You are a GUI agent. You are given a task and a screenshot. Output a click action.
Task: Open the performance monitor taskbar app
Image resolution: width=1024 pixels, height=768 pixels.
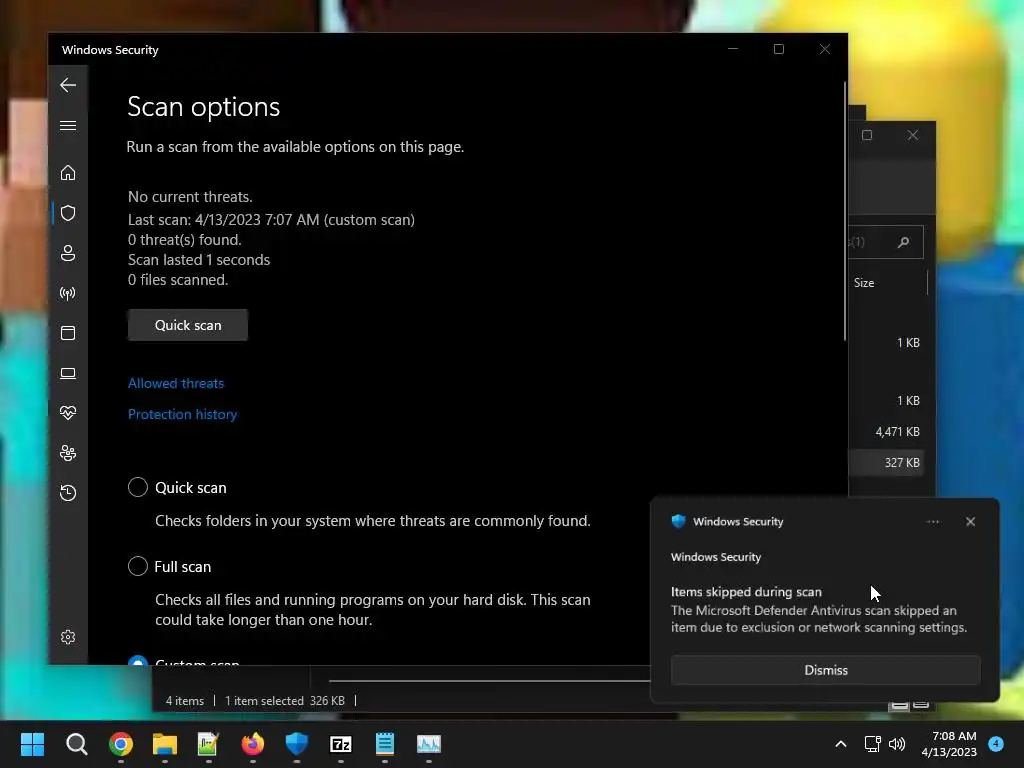coord(429,744)
